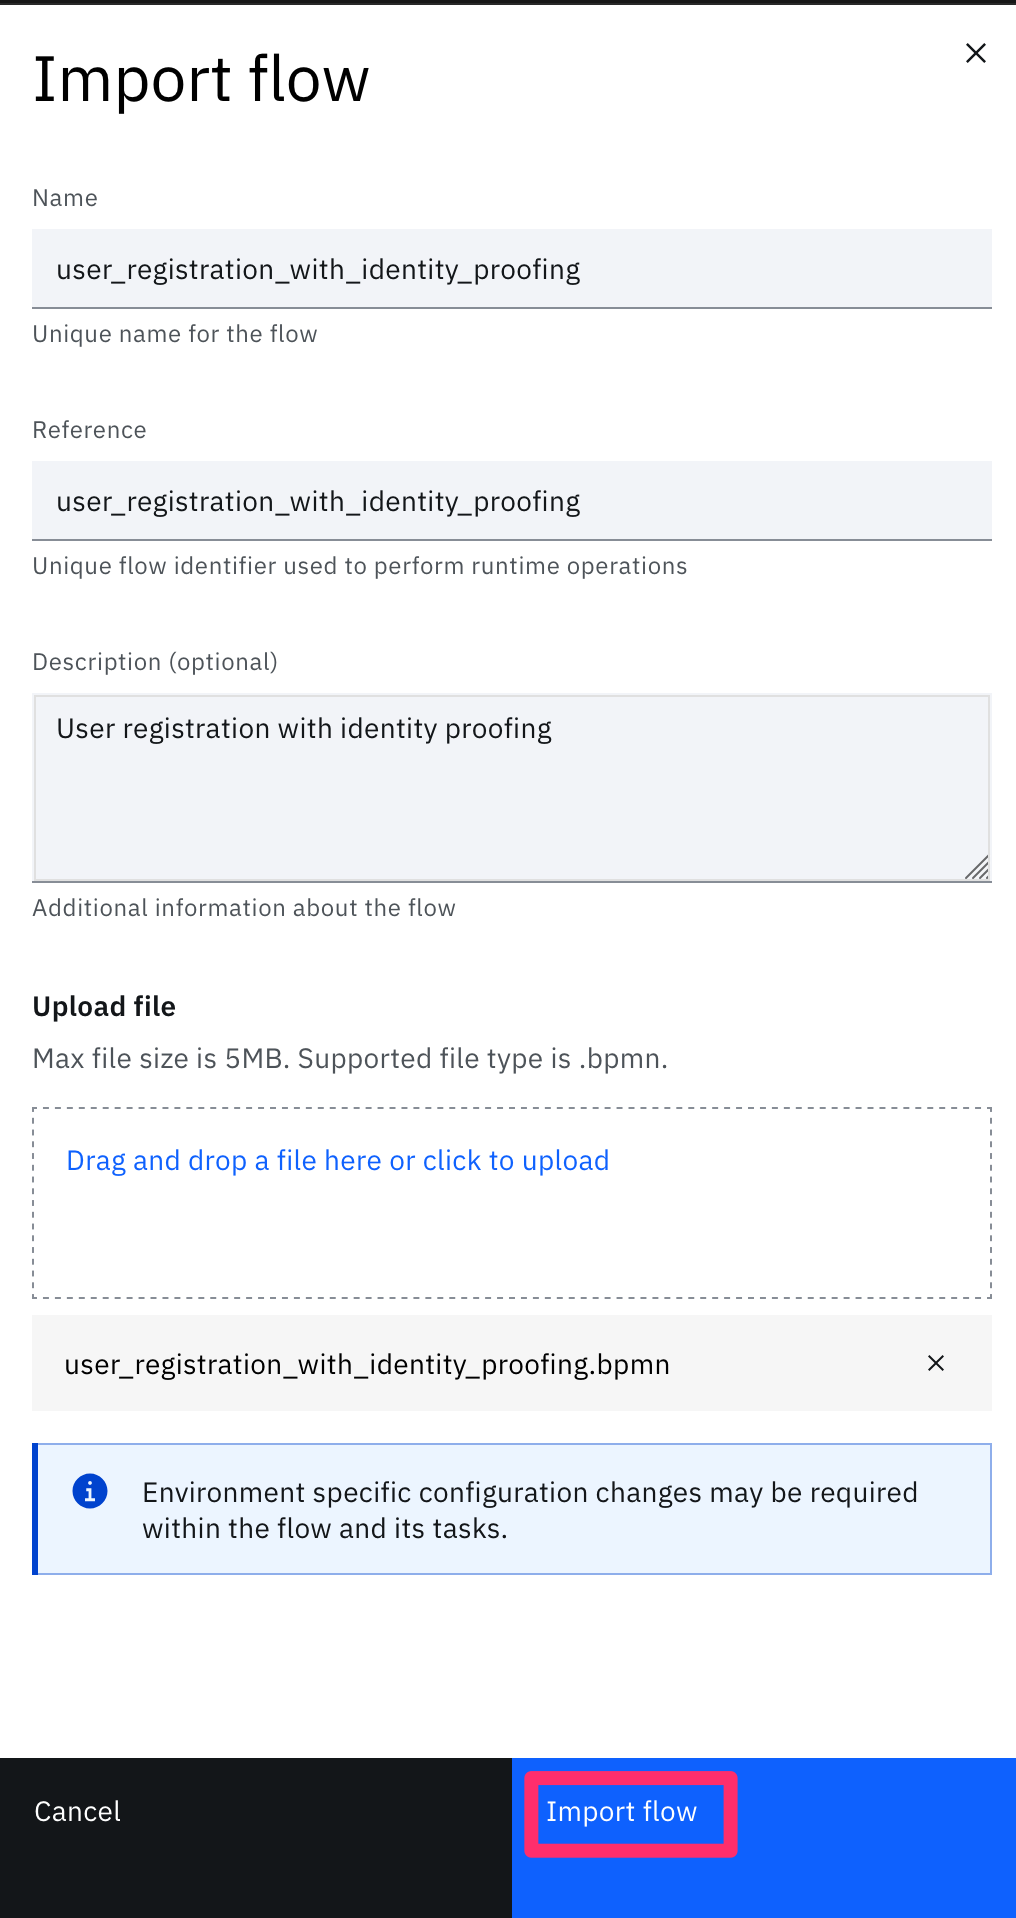Grab the Description textarea resize handle

tap(977, 867)
